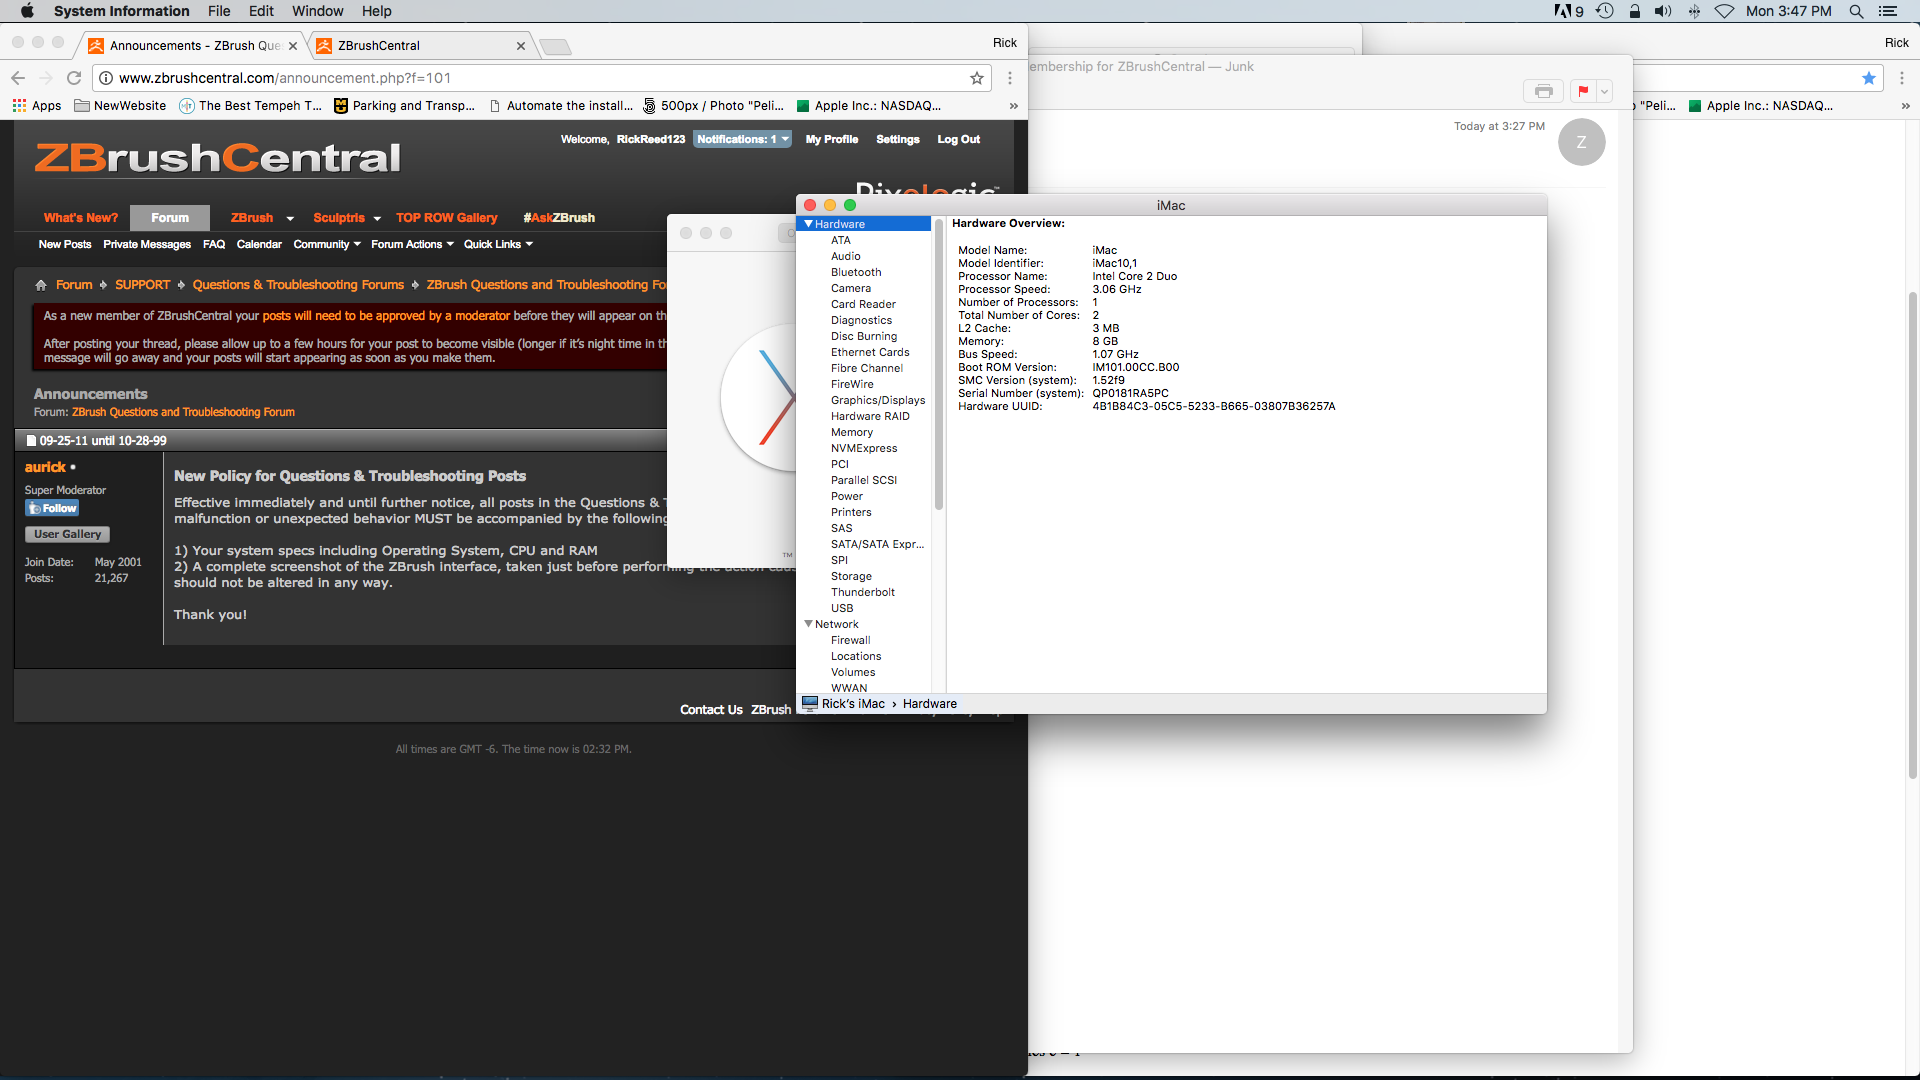The height and width of the screenshot is (1080, 1920).
Task: Select Ethernet Cards in the sidebar
Action: (x=870, y=352)
